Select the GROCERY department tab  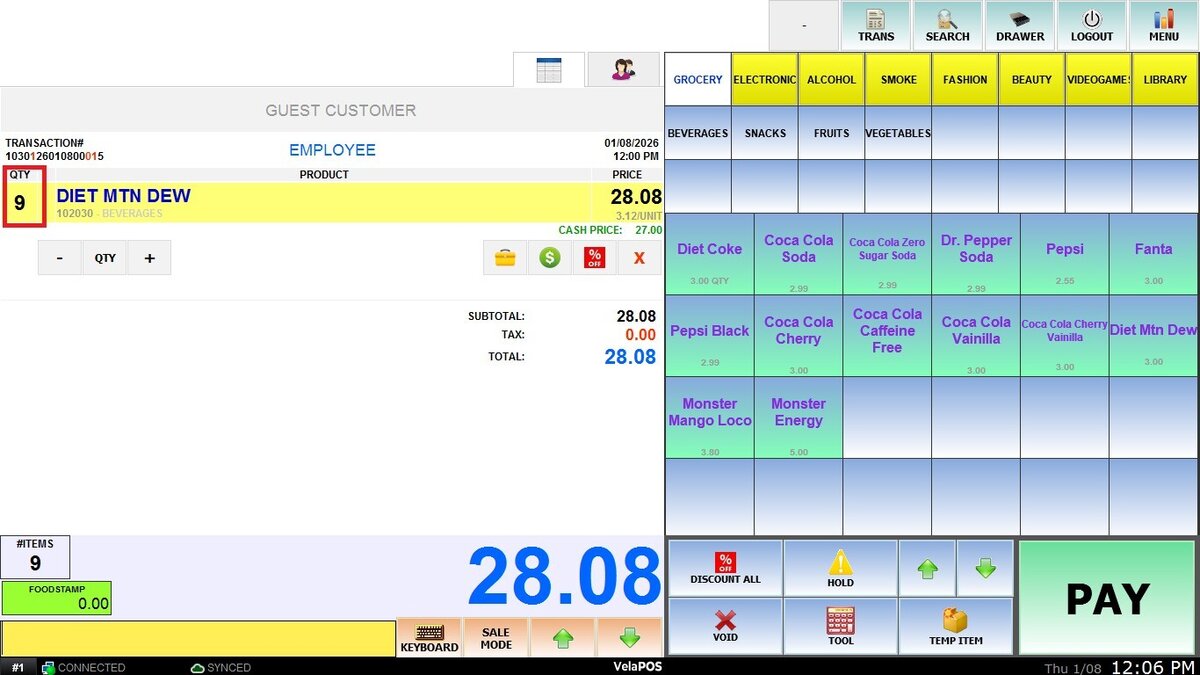[698, 80]
